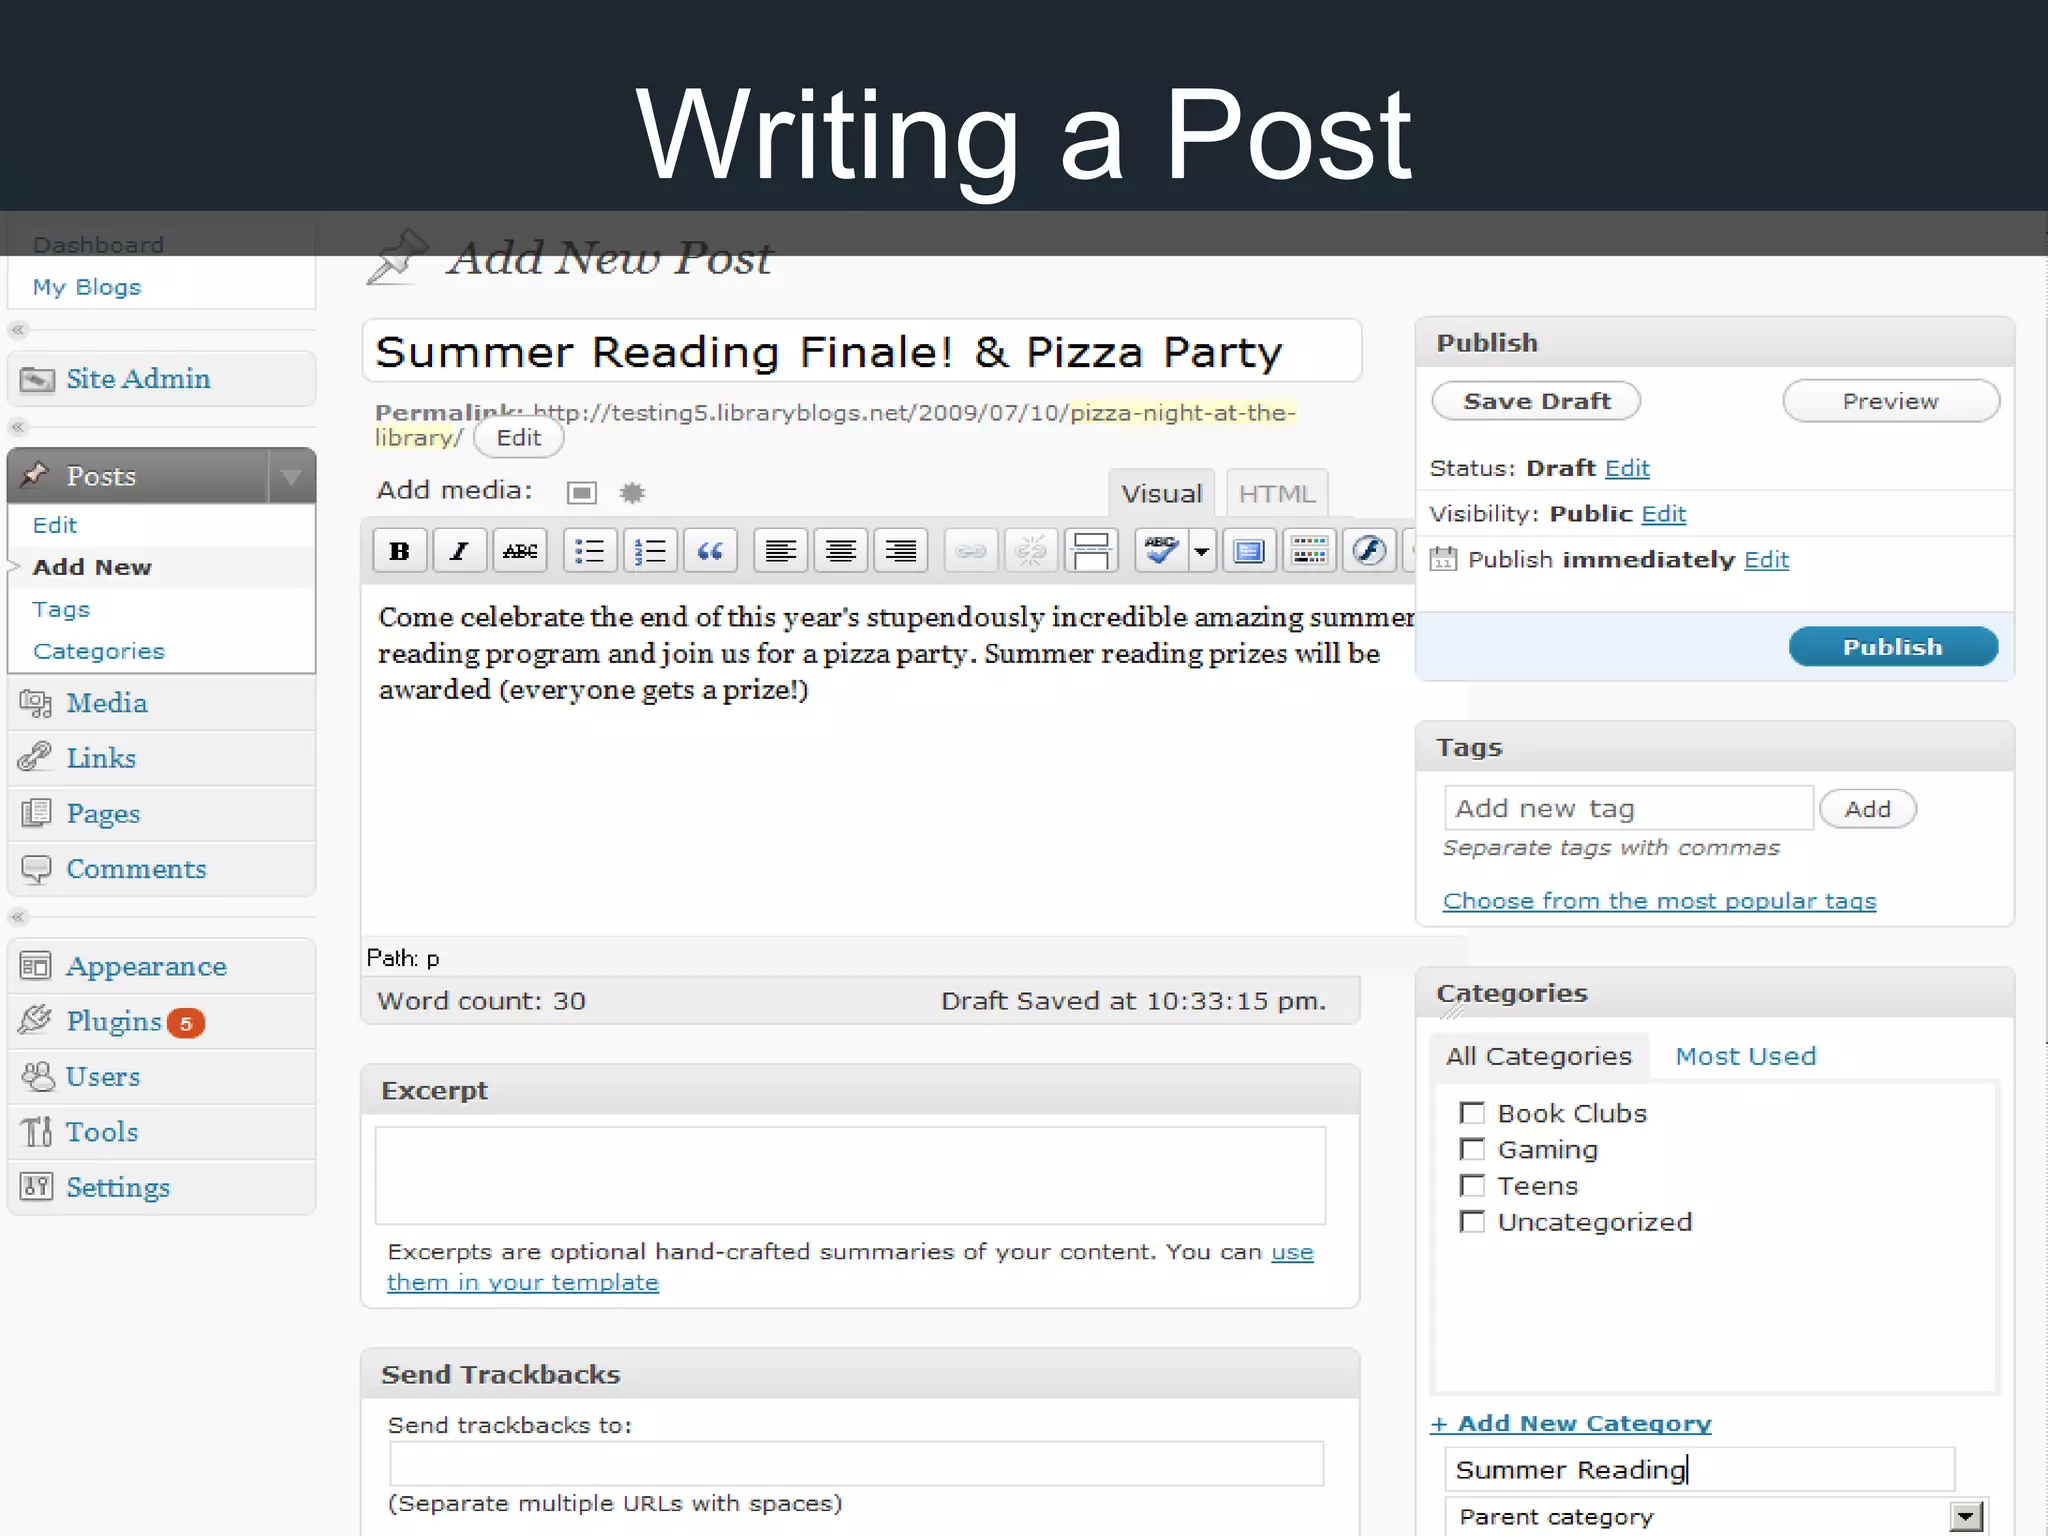This screenshot has height=1536, width=2048.
Task: Align text left
Action: (780, 551)
